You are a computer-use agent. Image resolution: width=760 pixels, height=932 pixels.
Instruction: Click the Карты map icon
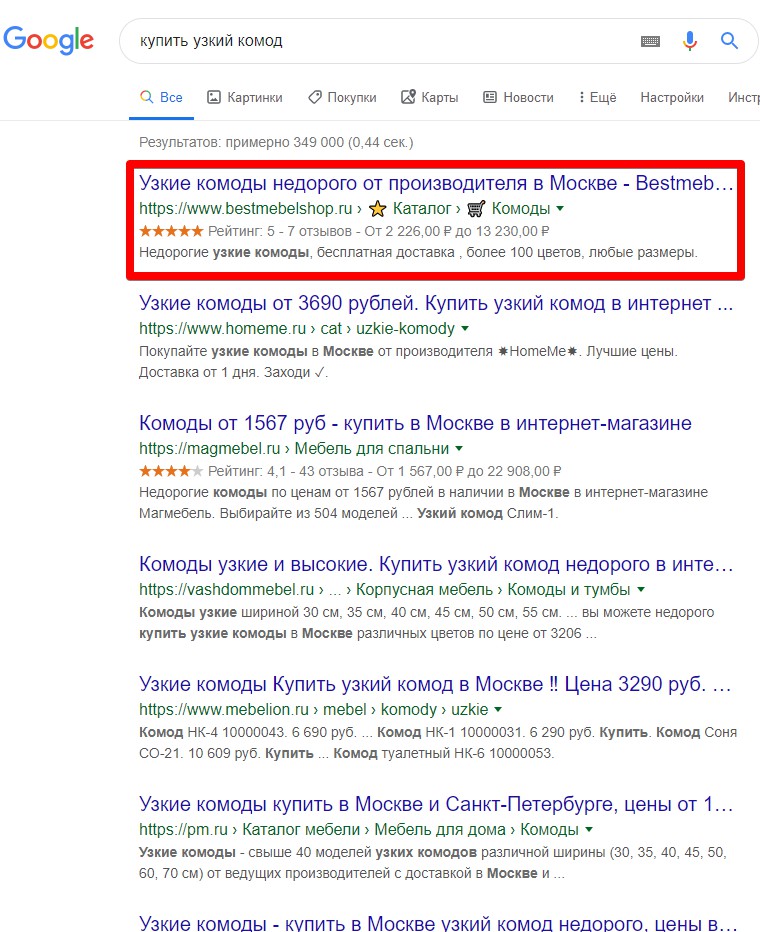coord(408,97)
